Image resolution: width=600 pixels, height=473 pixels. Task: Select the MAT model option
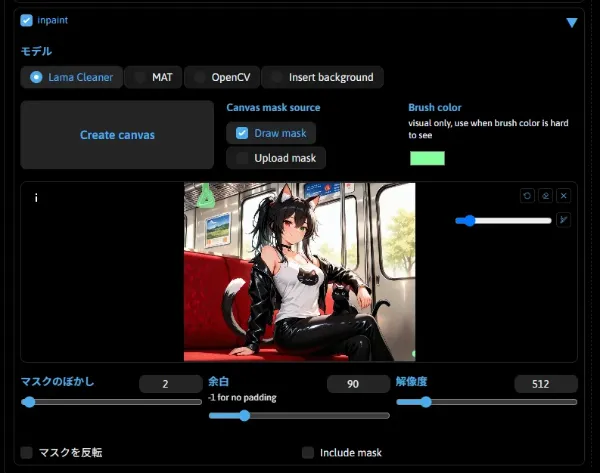pyautogui.click(x=141, y=77)
